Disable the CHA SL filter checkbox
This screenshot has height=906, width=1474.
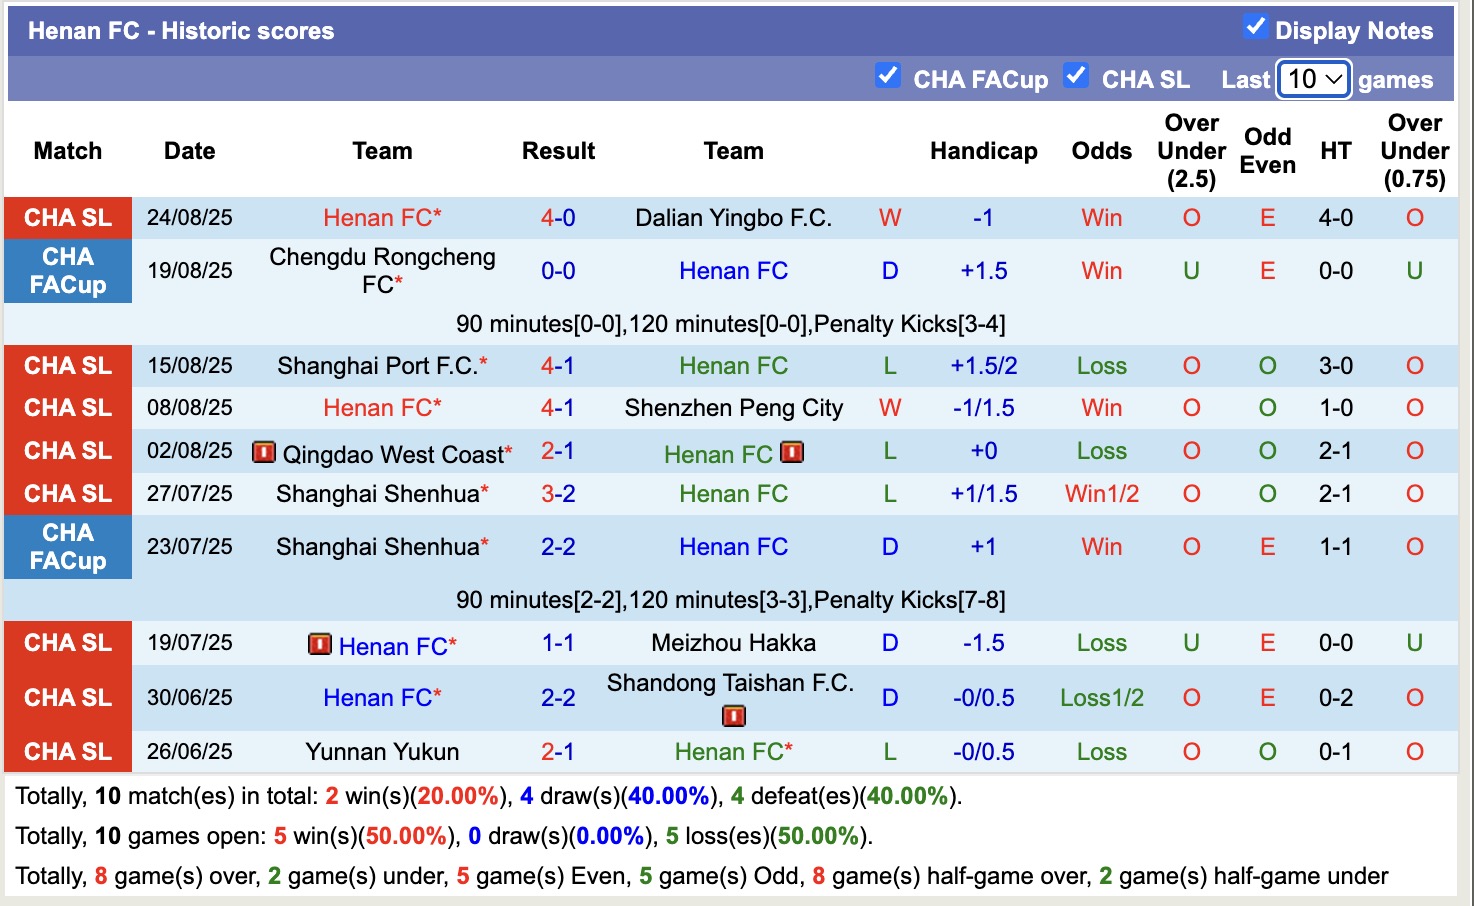[x=1077, y=74]
